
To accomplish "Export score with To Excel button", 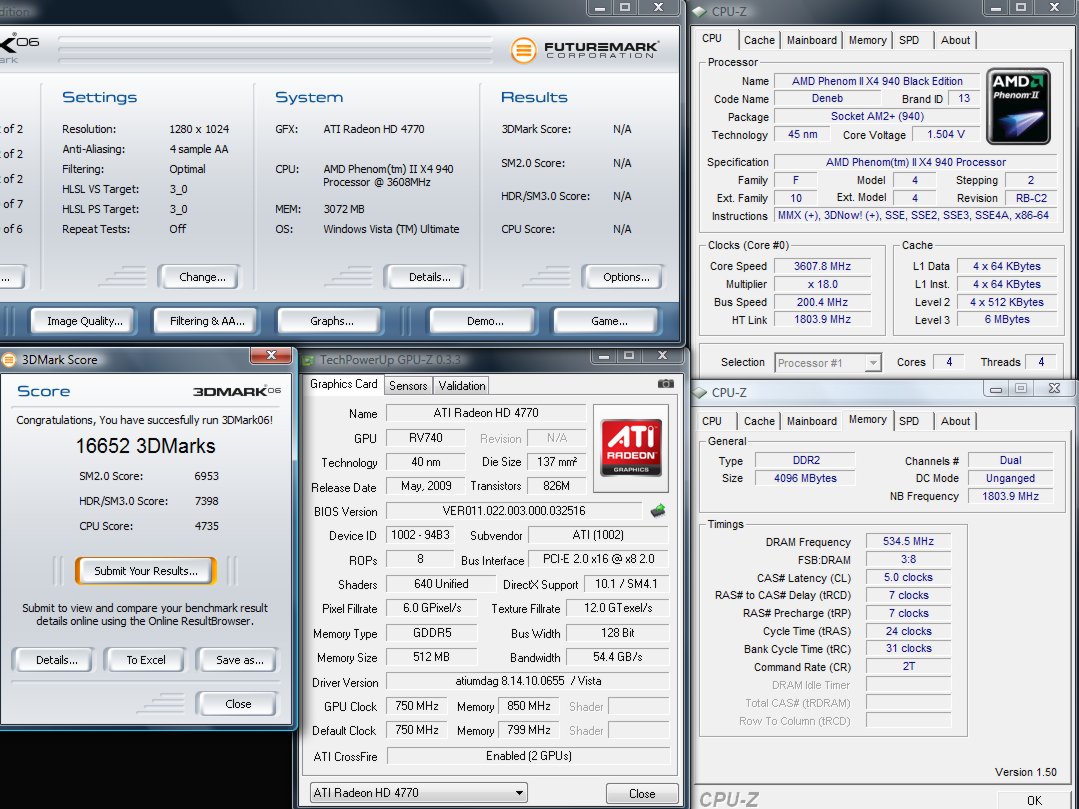I will [x=146, y=660].
